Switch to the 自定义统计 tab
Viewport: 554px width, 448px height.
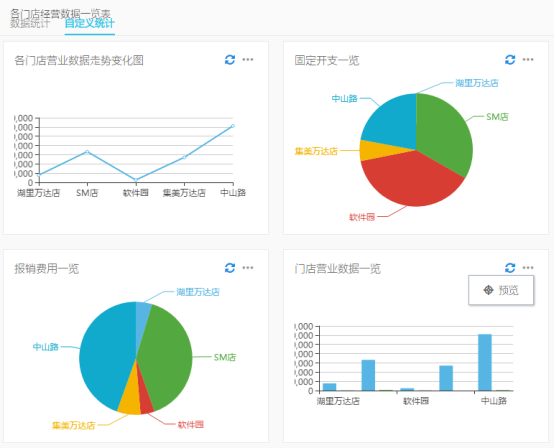[90, 23]
